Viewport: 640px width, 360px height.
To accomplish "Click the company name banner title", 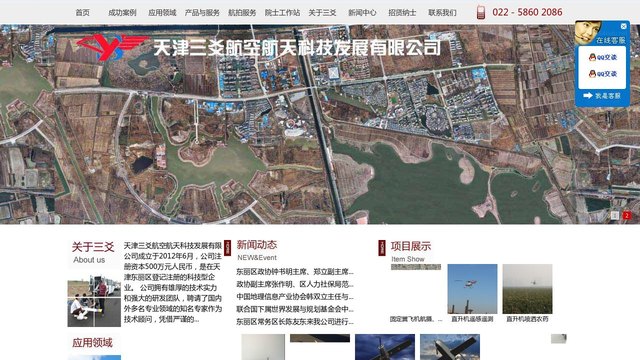I will 297,48.
